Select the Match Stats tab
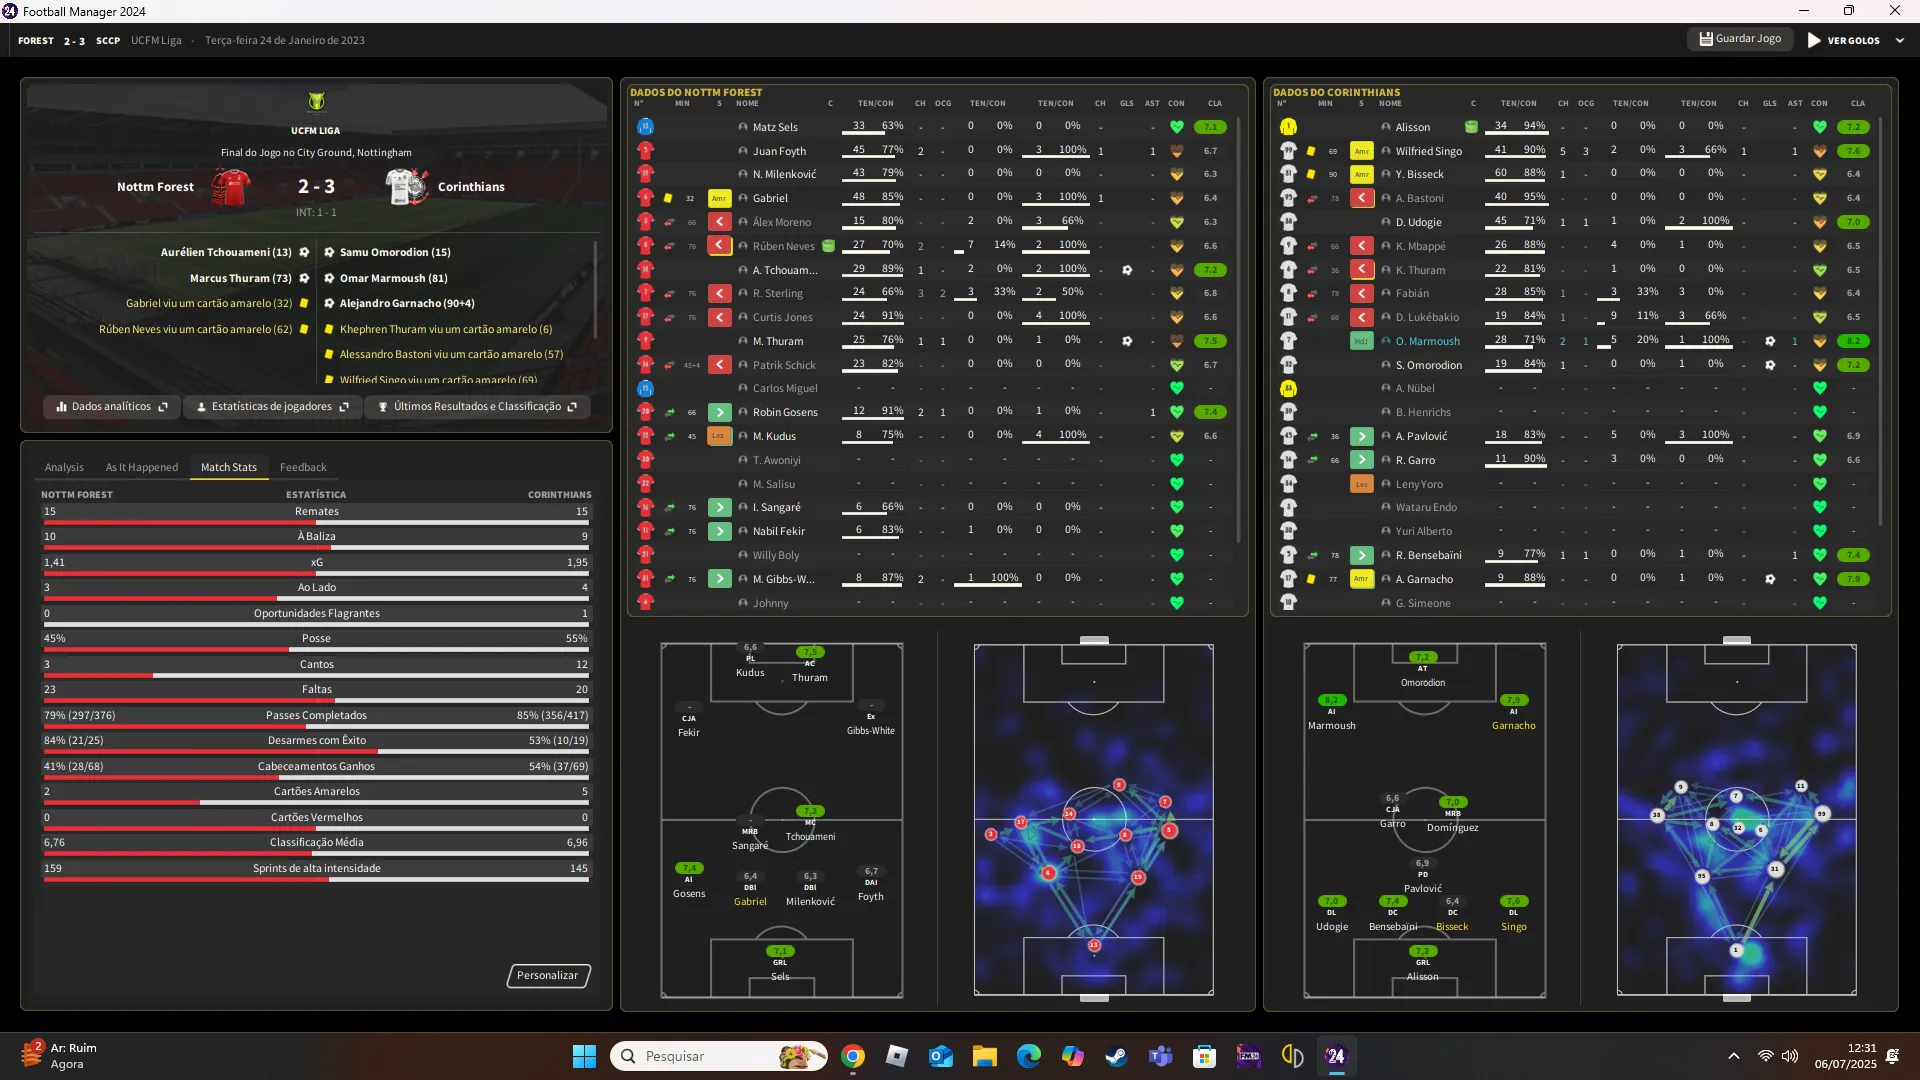Viewport: 1920px width, 1080px height. [229, 467]
